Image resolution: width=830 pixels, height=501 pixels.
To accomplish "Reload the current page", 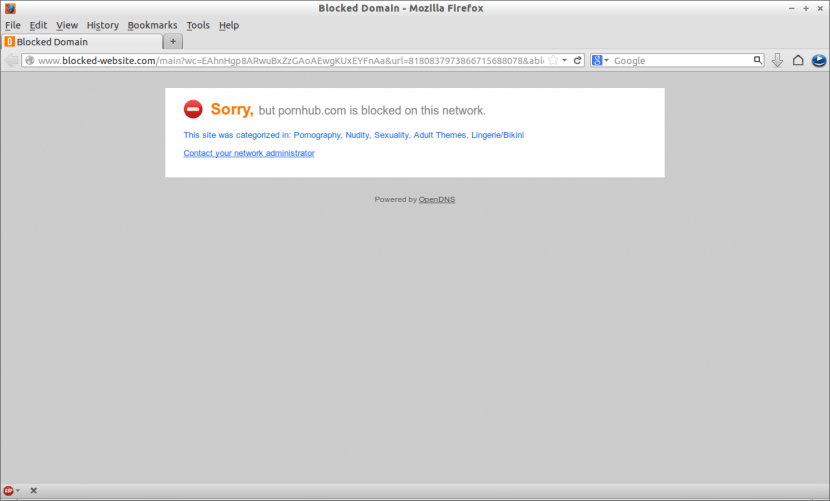I will click(x=578, y=60).
